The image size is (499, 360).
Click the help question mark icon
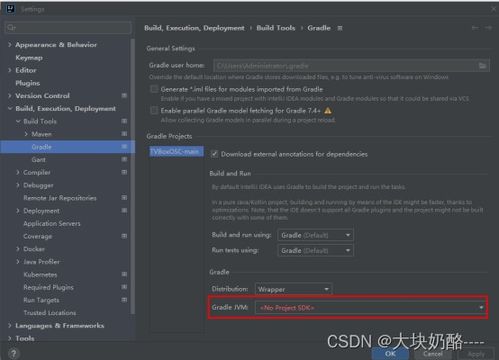pyautogui.click(x=14, y=354)
